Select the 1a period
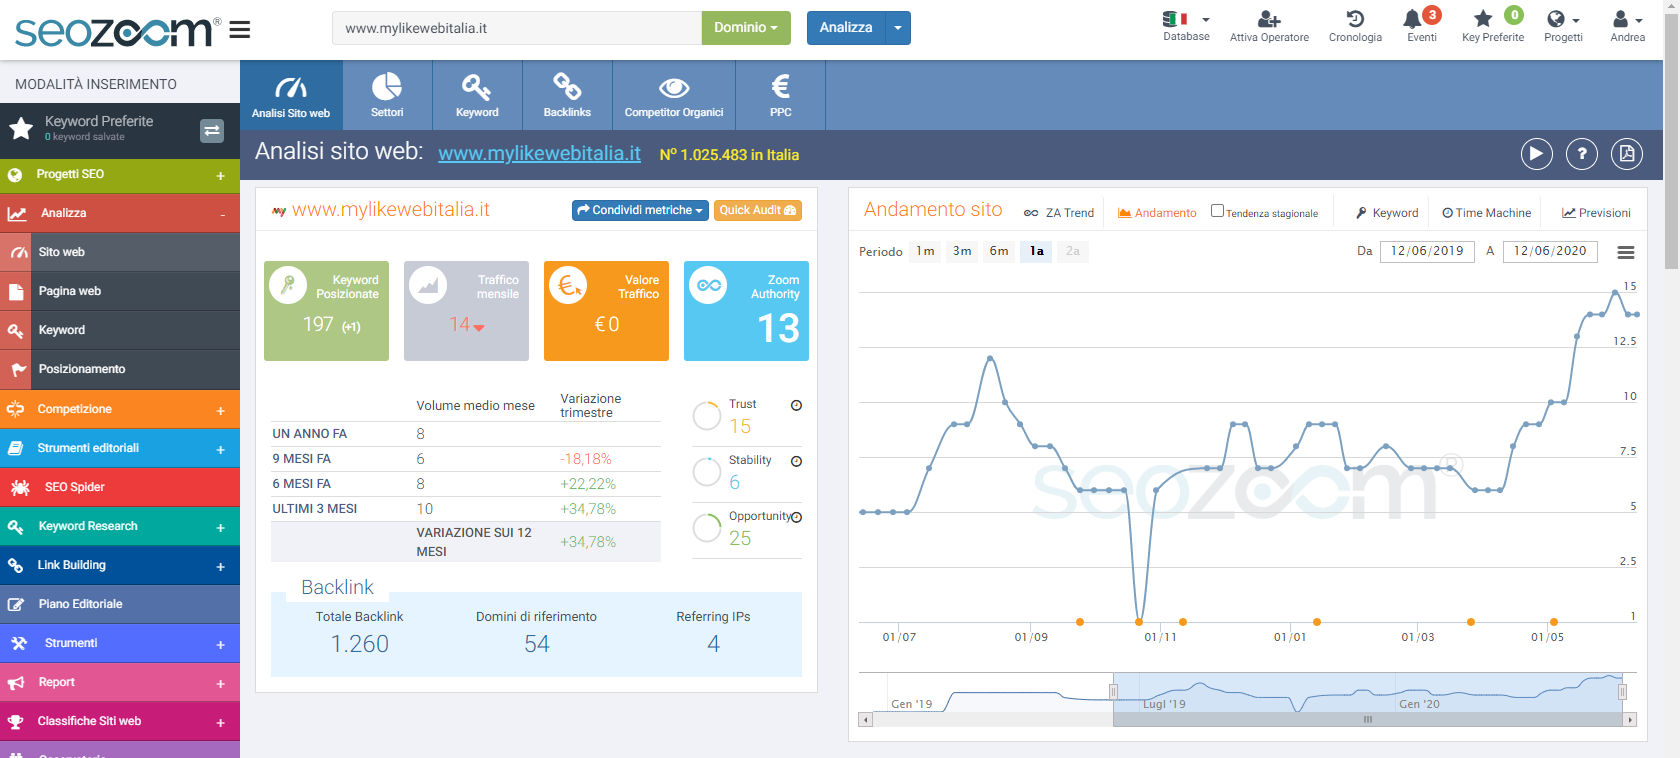Screen dimensions: 1680x758 [1037, 251]
